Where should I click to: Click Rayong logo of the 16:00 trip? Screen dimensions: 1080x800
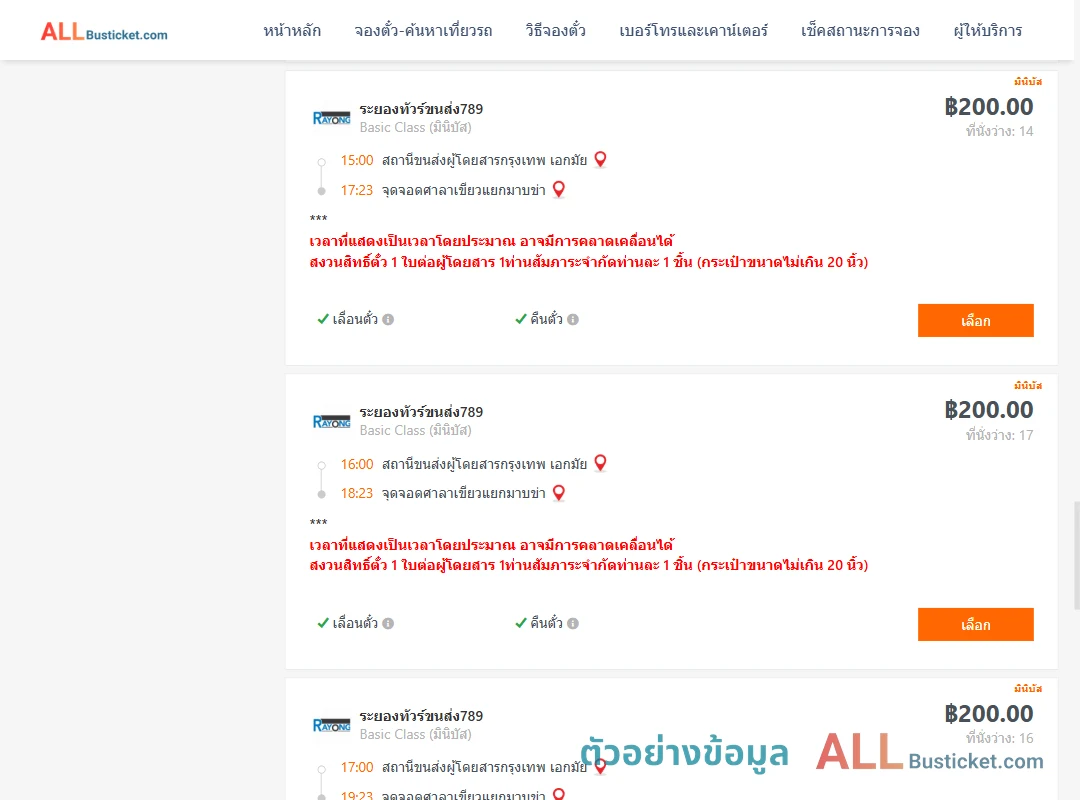pyautogui.click(x=331, y=421)
